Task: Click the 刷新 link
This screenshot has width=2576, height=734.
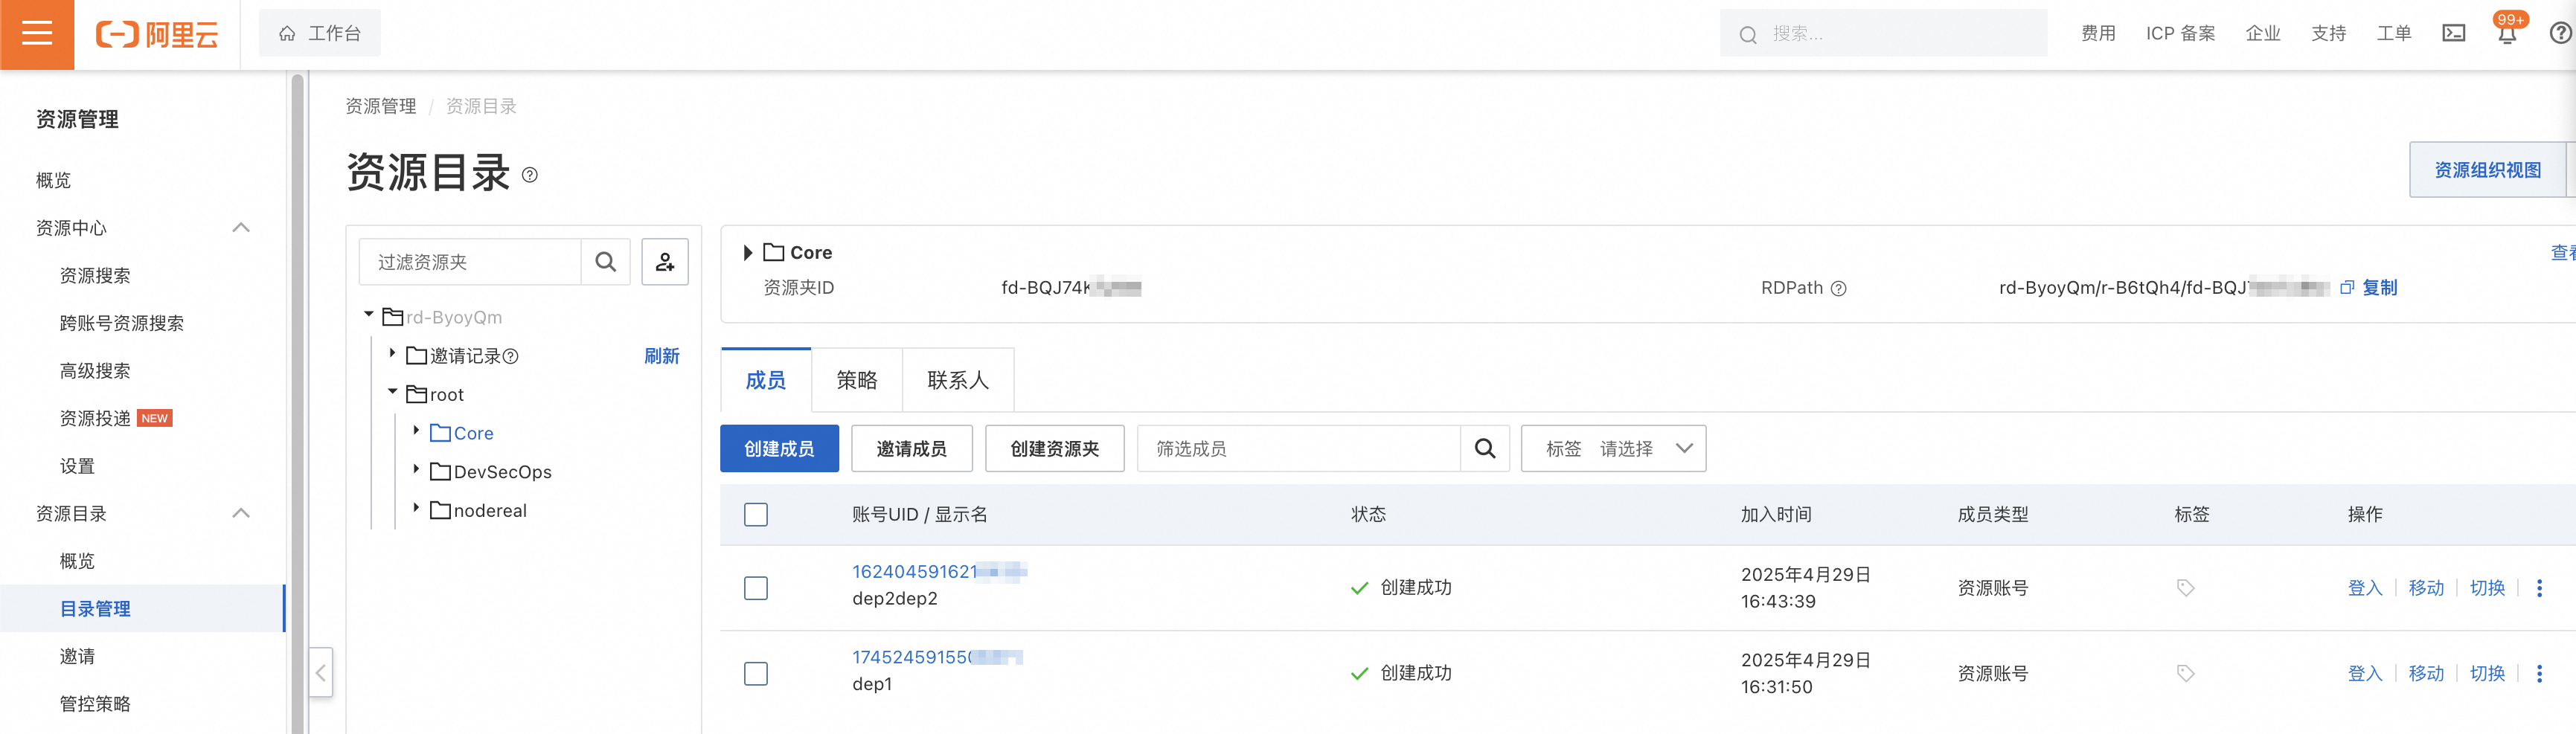Action: point(662,356)
